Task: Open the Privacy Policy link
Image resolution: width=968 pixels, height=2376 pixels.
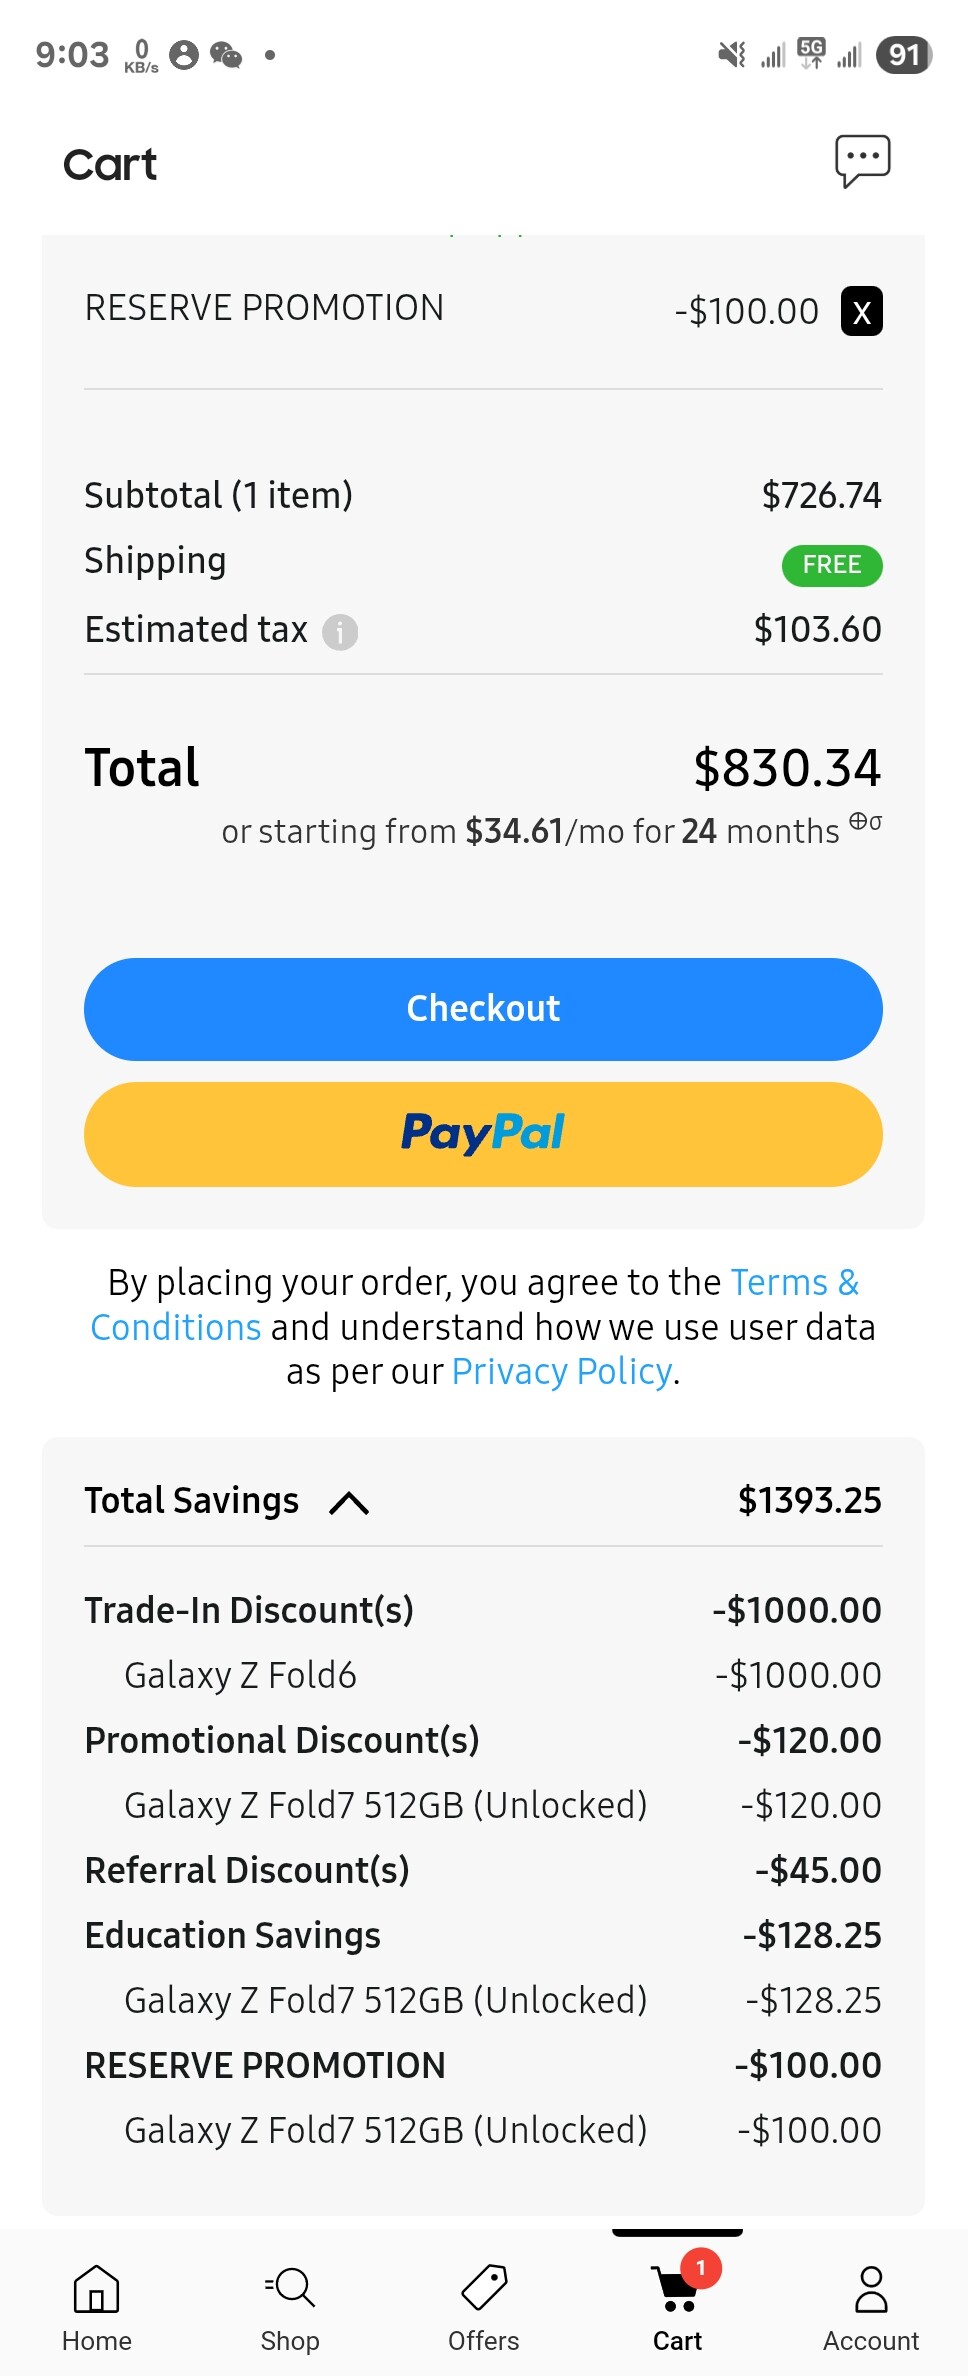Action: coord(562,1371)
